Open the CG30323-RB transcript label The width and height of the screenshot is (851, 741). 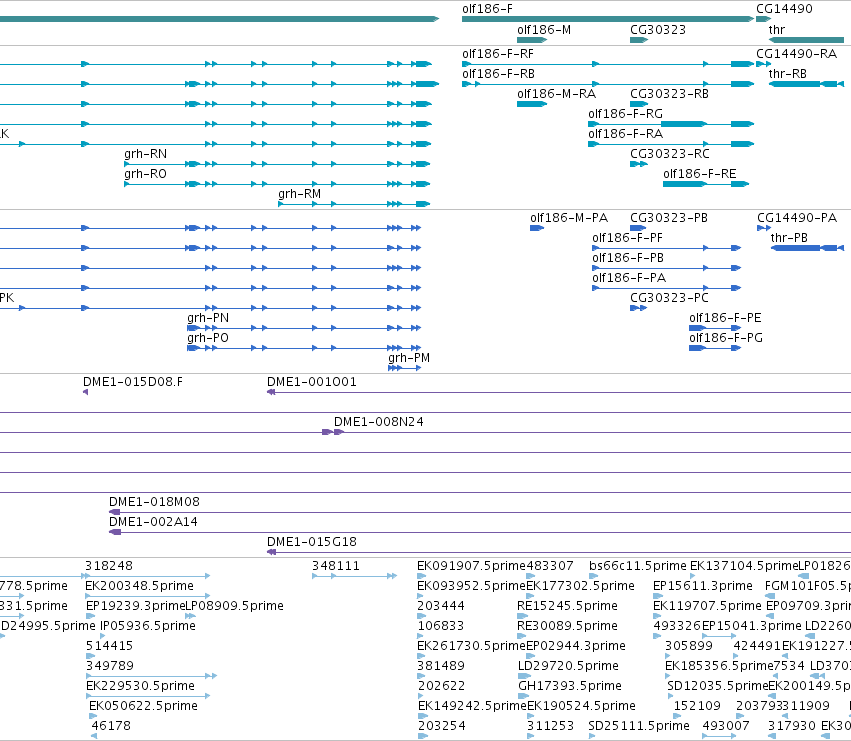(669, 94)
